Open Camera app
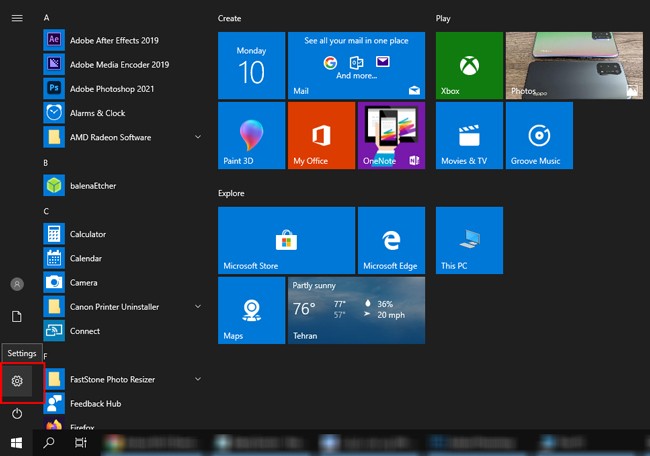 [x=124, y=282]
